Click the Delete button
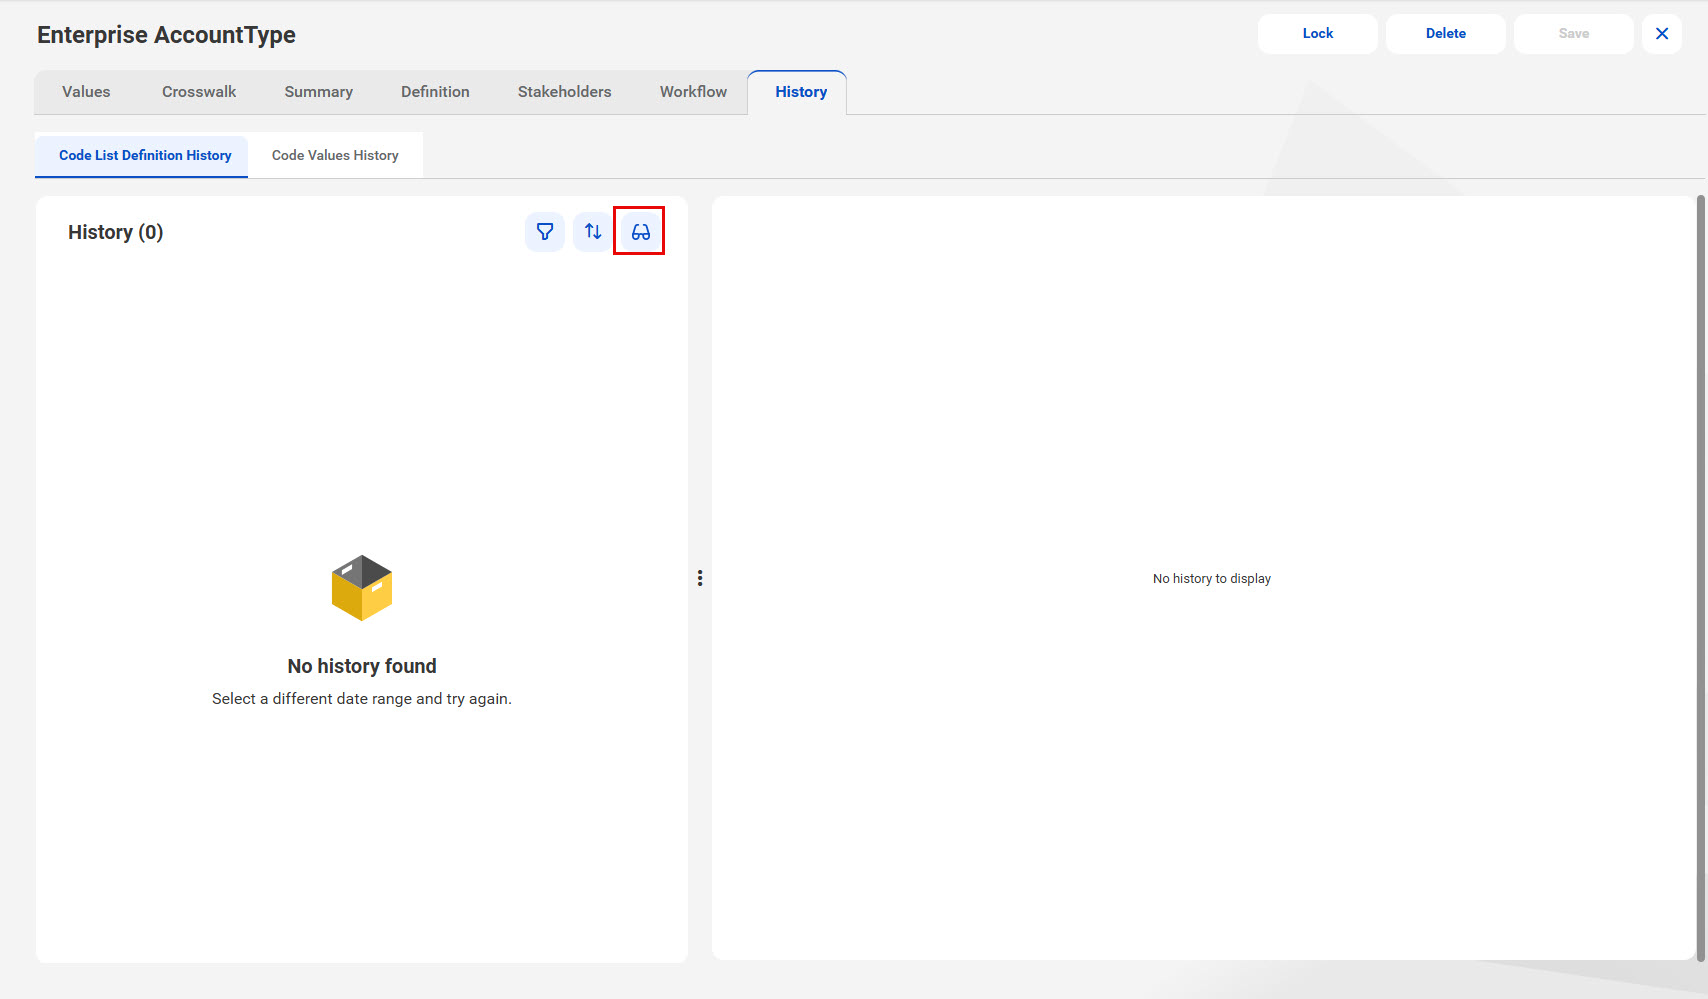The width and height of the screenshot is (1708, 999). (x=1446, y=34)
